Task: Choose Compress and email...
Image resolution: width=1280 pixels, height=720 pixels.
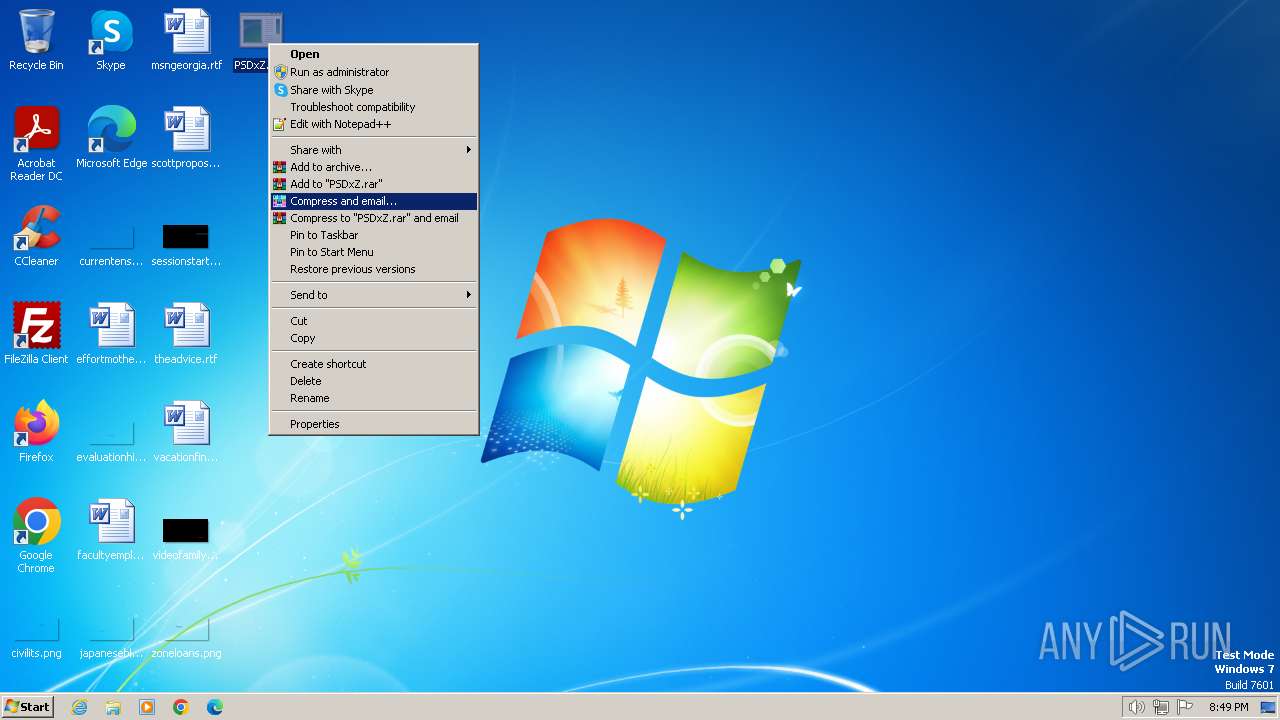Action: (x=374, y=201)
